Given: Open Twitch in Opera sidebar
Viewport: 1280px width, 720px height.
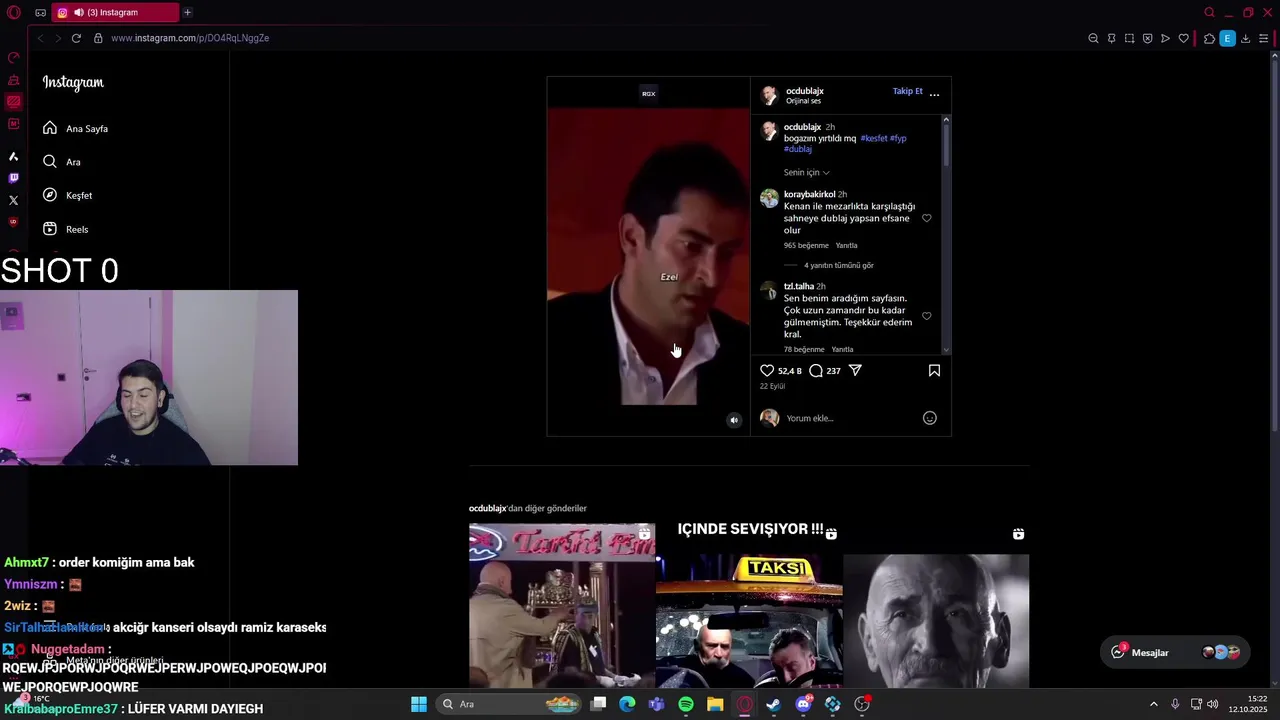Looking at the screenshot, I should pyautogui.click(x=13, y=178).
